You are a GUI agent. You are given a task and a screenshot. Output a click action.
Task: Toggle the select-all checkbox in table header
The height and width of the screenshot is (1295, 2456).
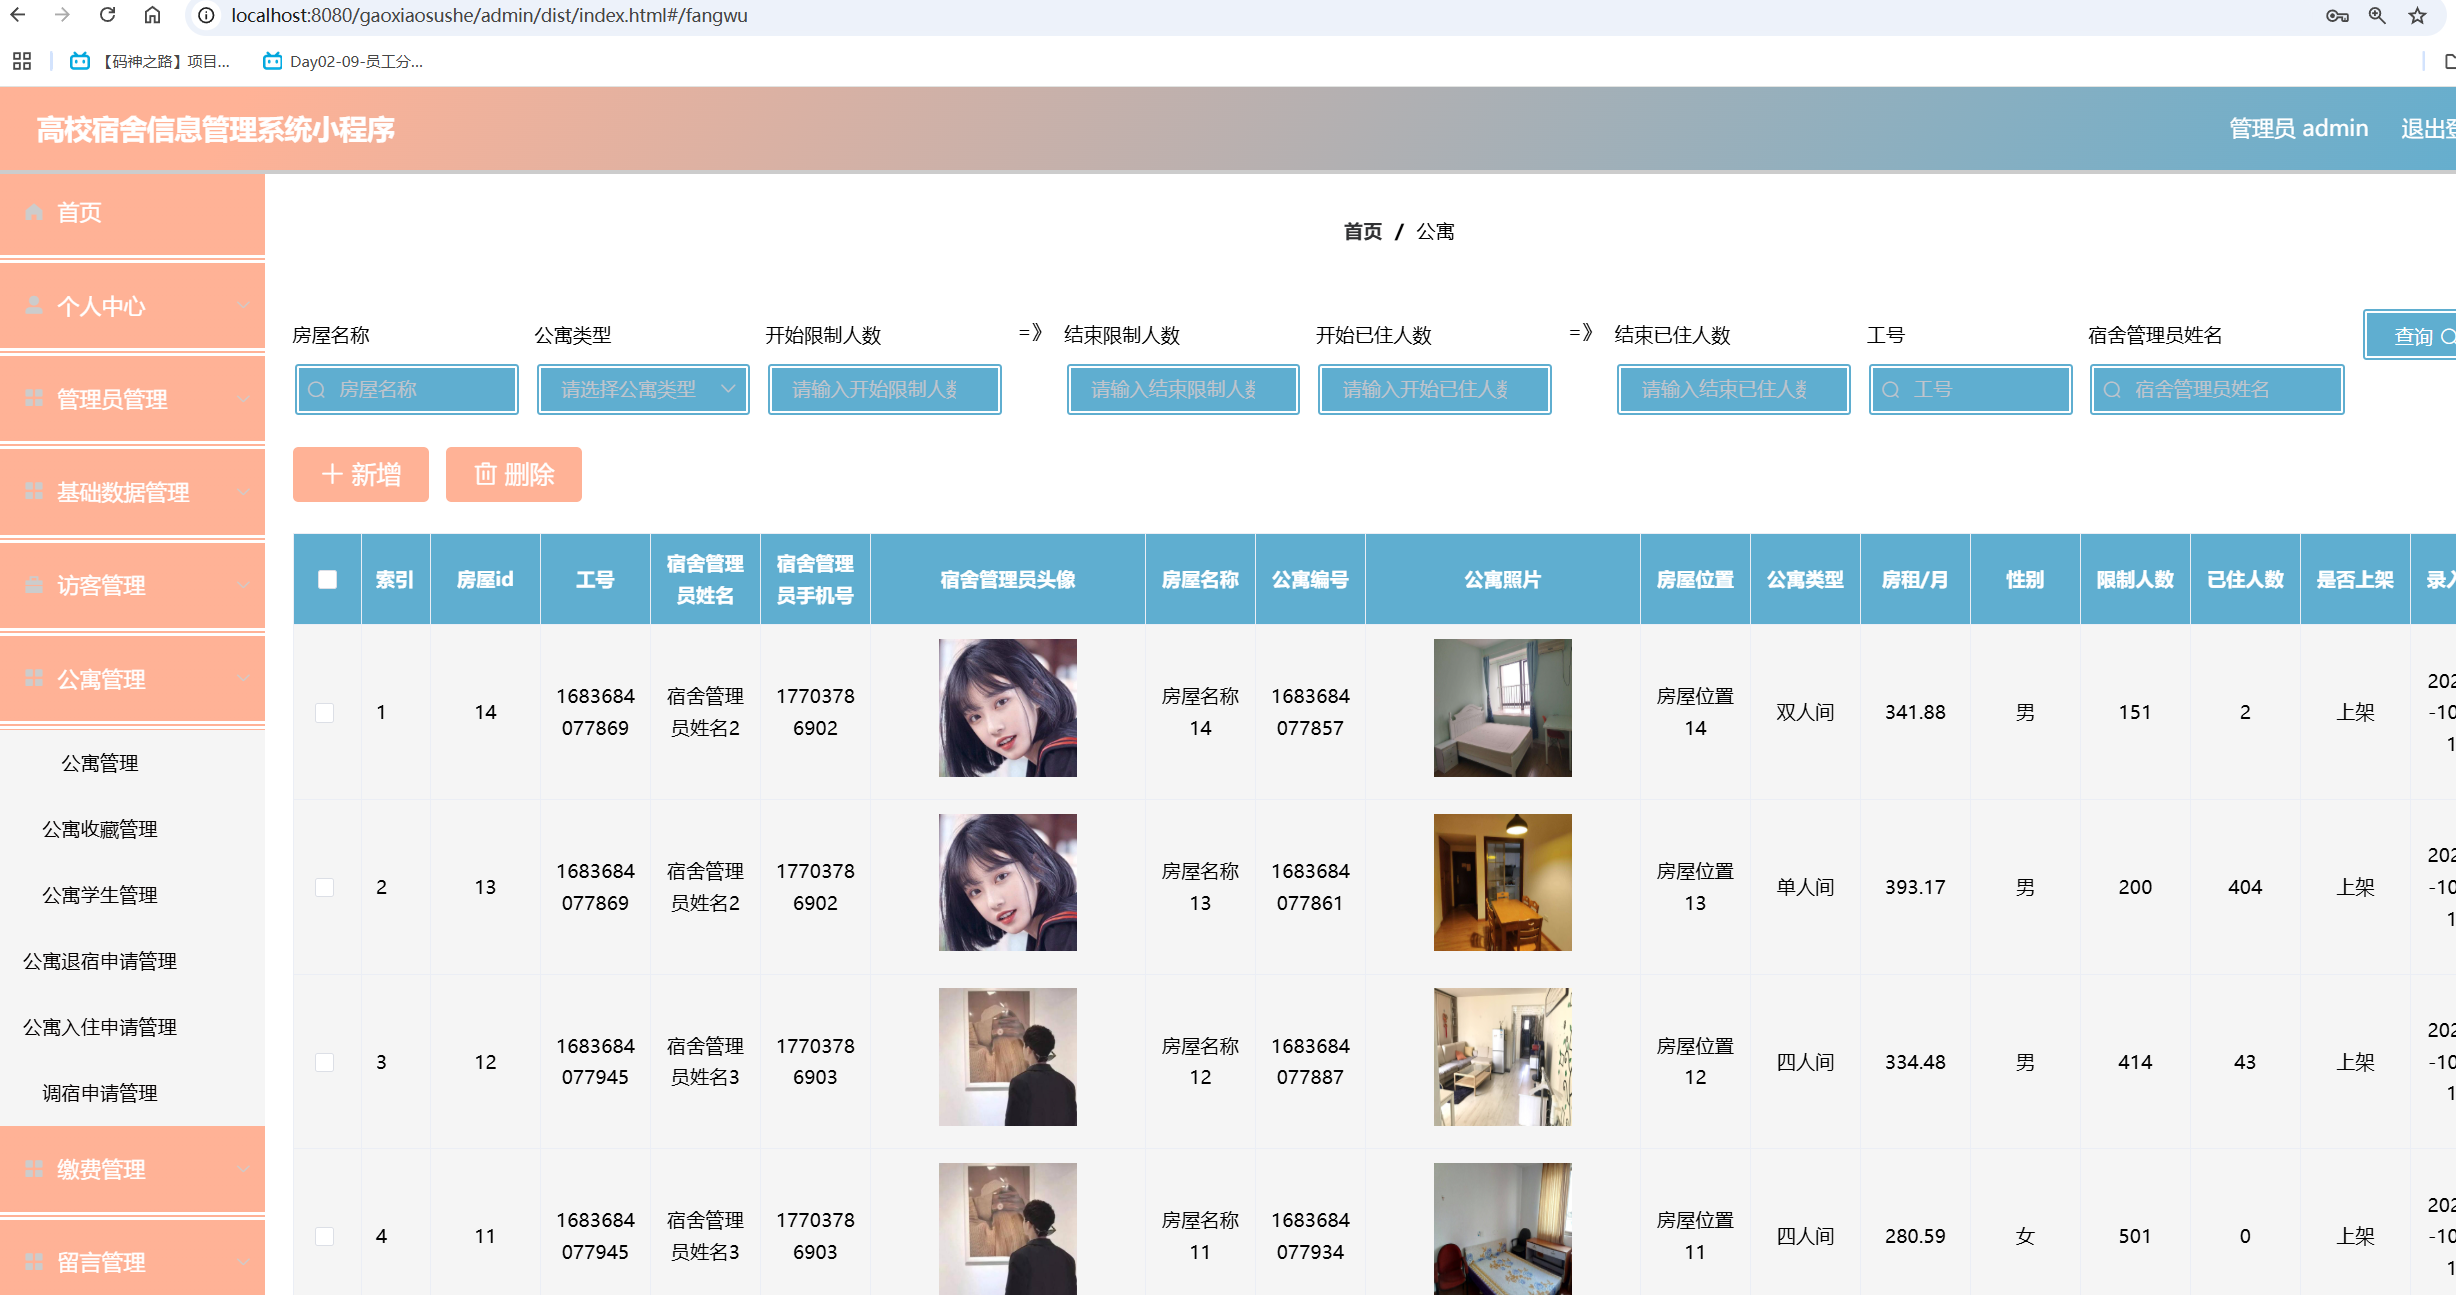coord(327,579)
